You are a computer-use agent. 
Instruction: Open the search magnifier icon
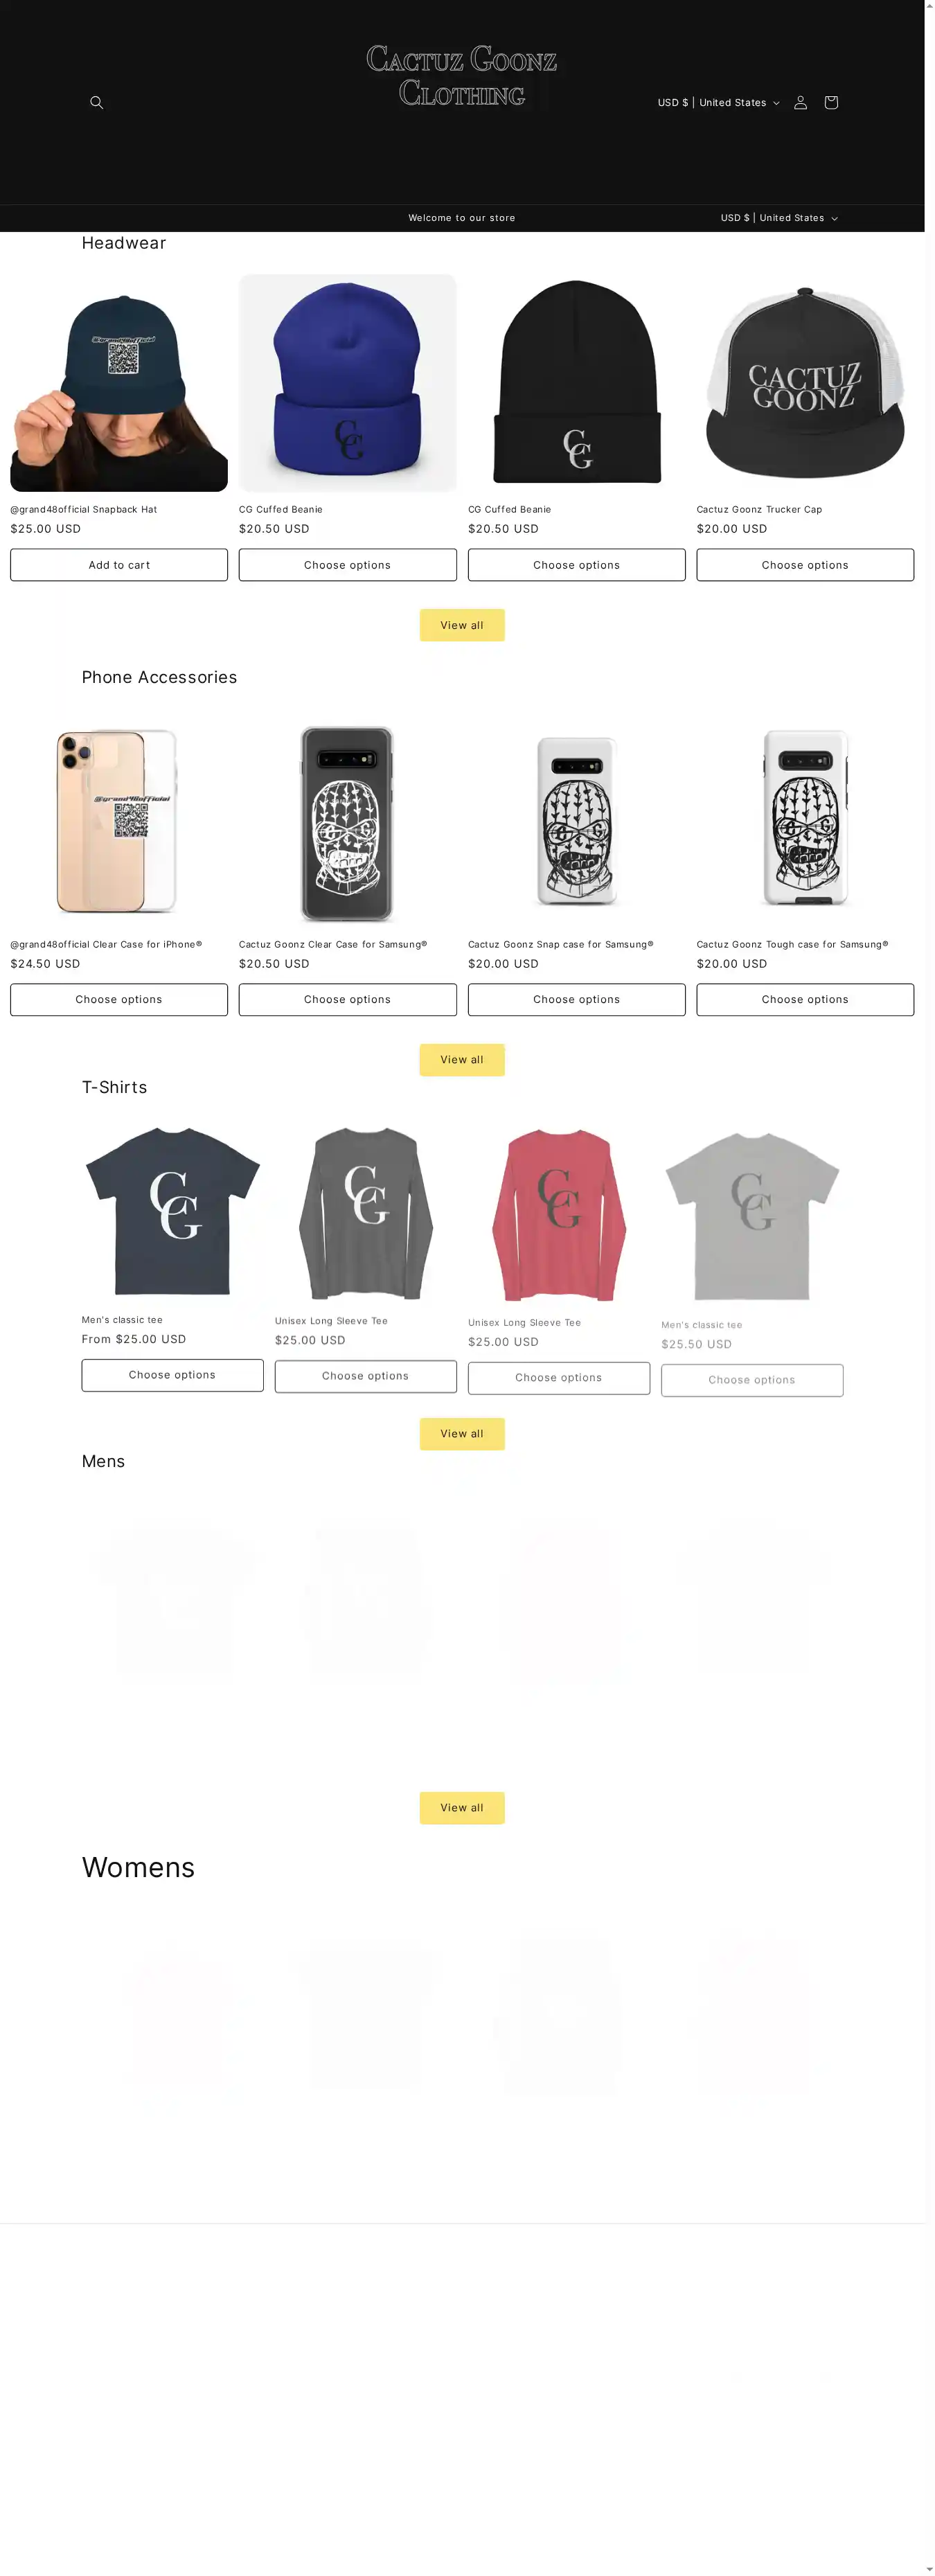(x=96, y=102)
